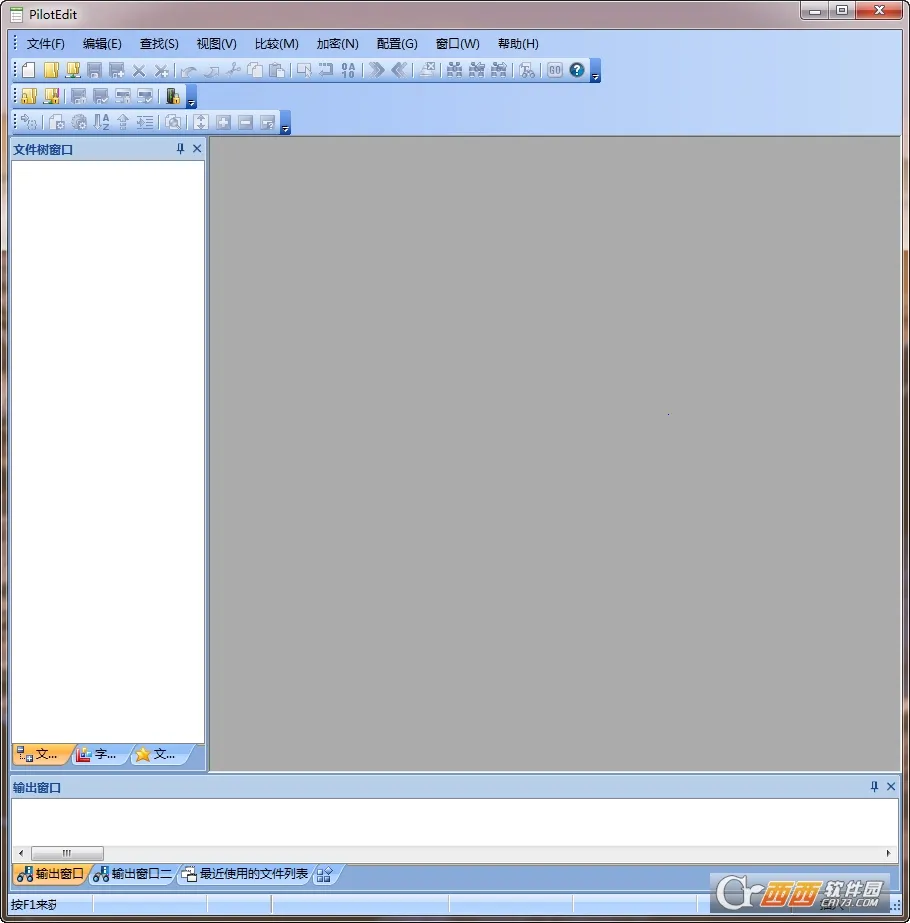
Task: Toggle the collapse minus icon on third toolbar
Action: pyautogui.click(x=244, y=121)
